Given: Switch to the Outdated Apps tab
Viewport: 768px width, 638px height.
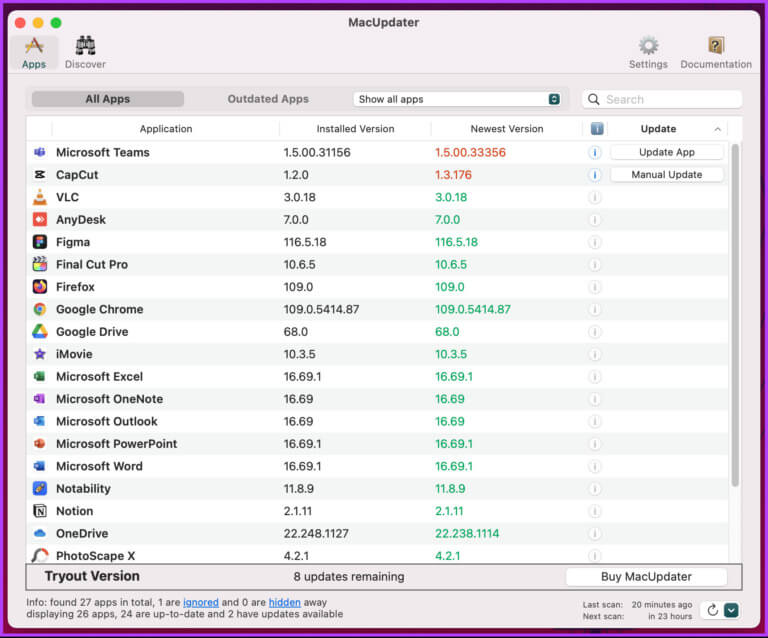Looking at the screenshot, I should 268,99.
